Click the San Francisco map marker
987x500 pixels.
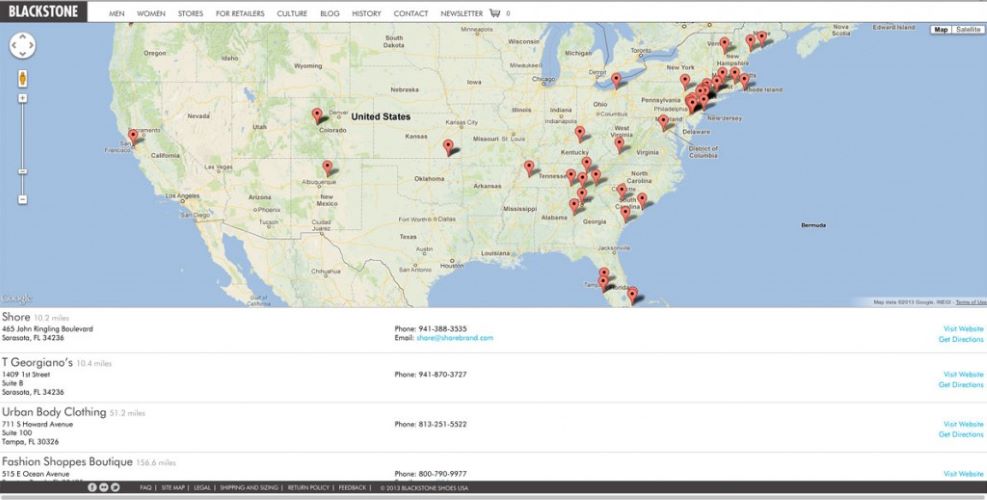point(133,135)
